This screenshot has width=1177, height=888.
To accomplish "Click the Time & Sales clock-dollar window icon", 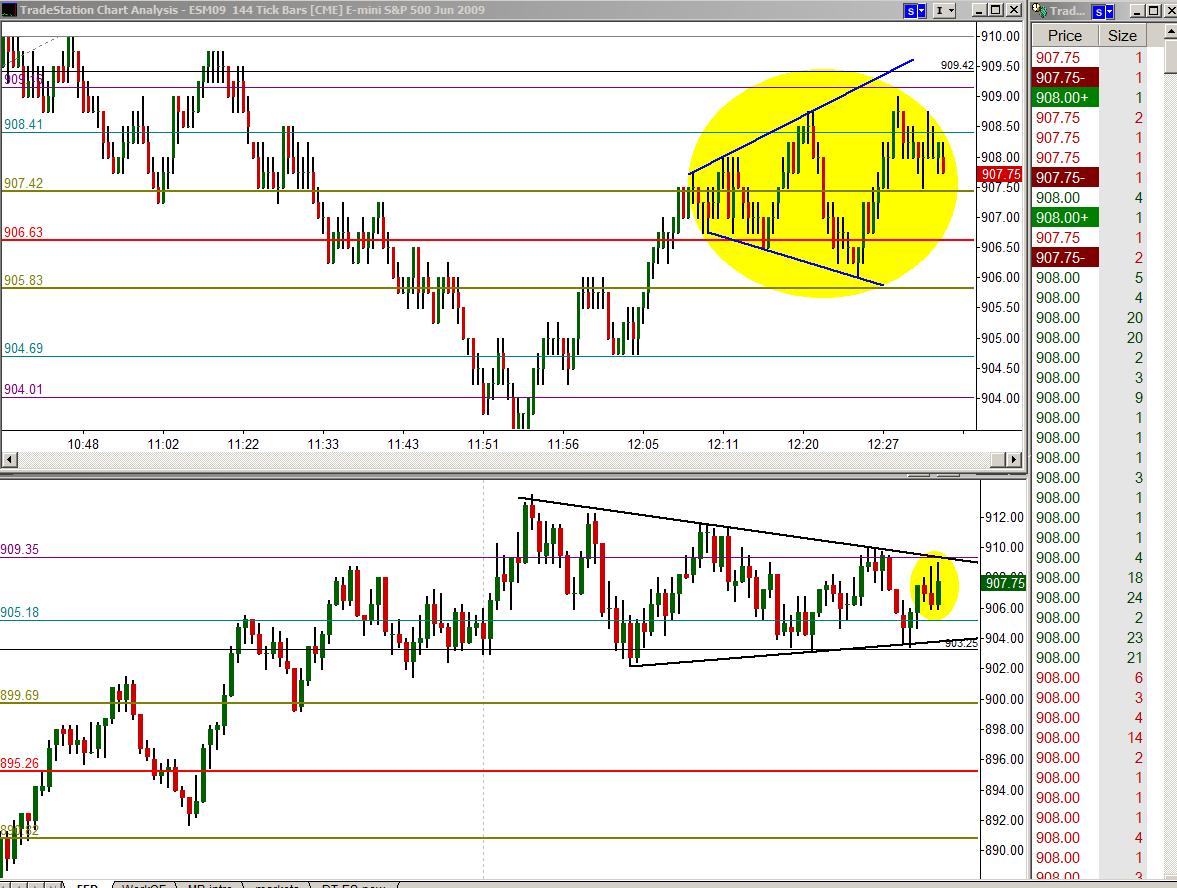I will (1040, 10).
